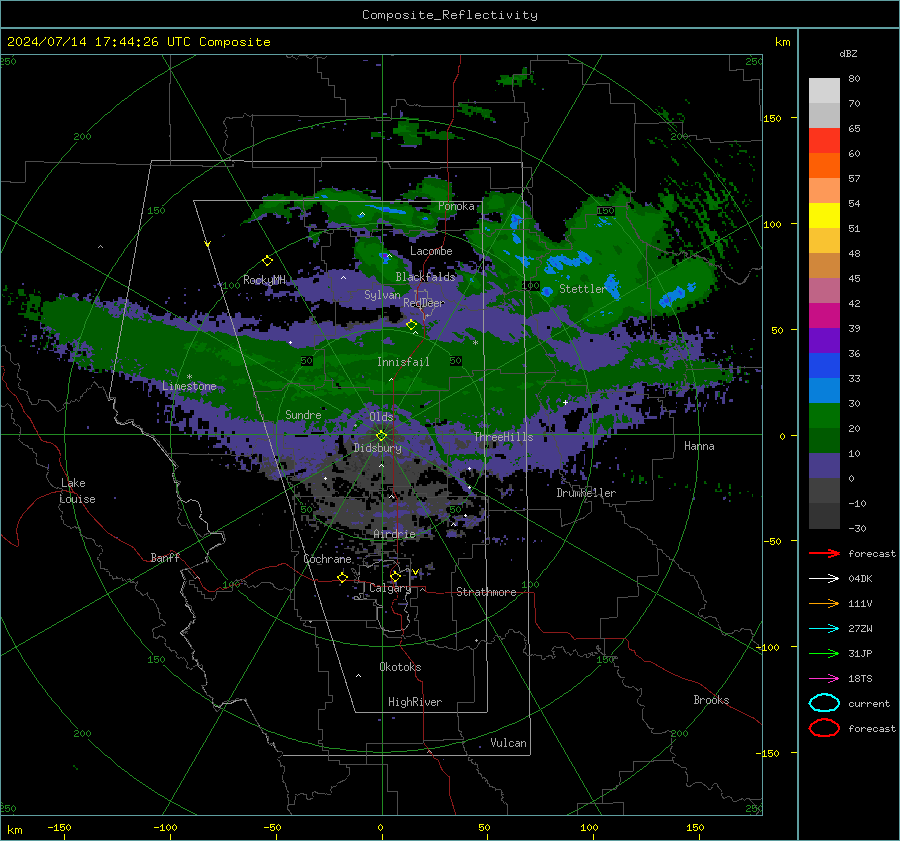The width and height of the screenshot is (900, 841).
Task: Click the Ponoka city label
Action: click(456, 206)
